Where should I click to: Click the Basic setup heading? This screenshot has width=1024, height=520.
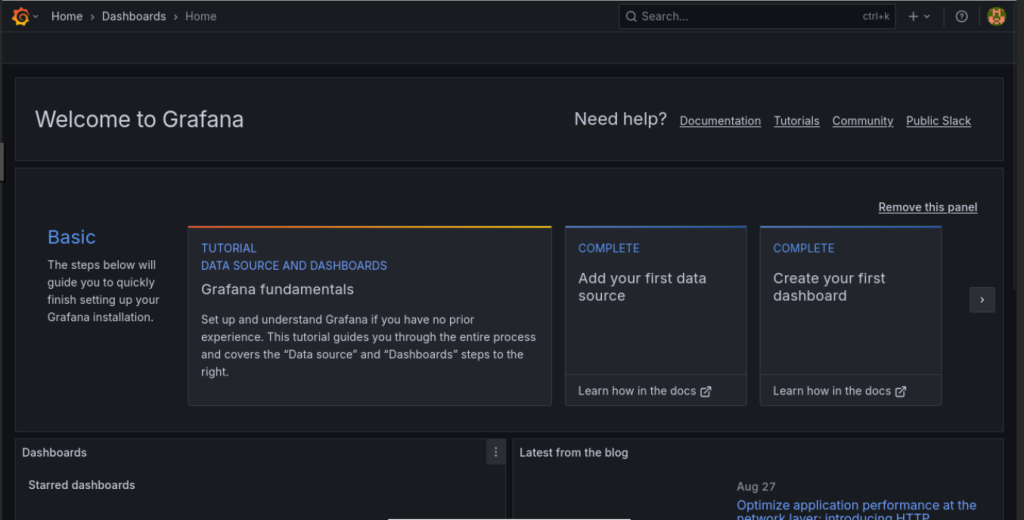coord(71,237)
